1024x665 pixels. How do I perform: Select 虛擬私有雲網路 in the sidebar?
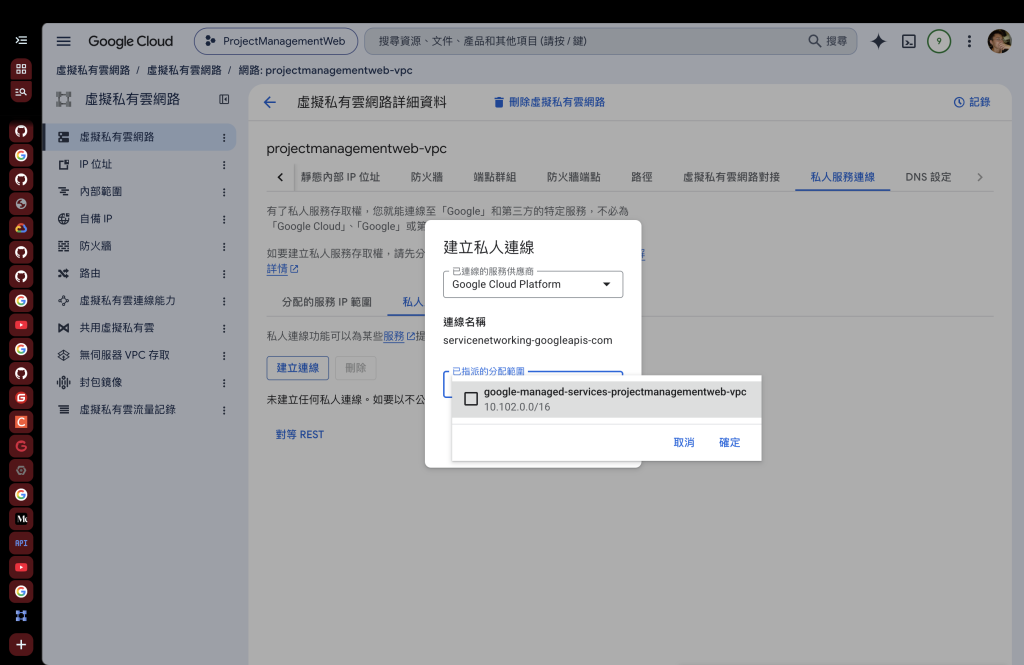(140, 137)
